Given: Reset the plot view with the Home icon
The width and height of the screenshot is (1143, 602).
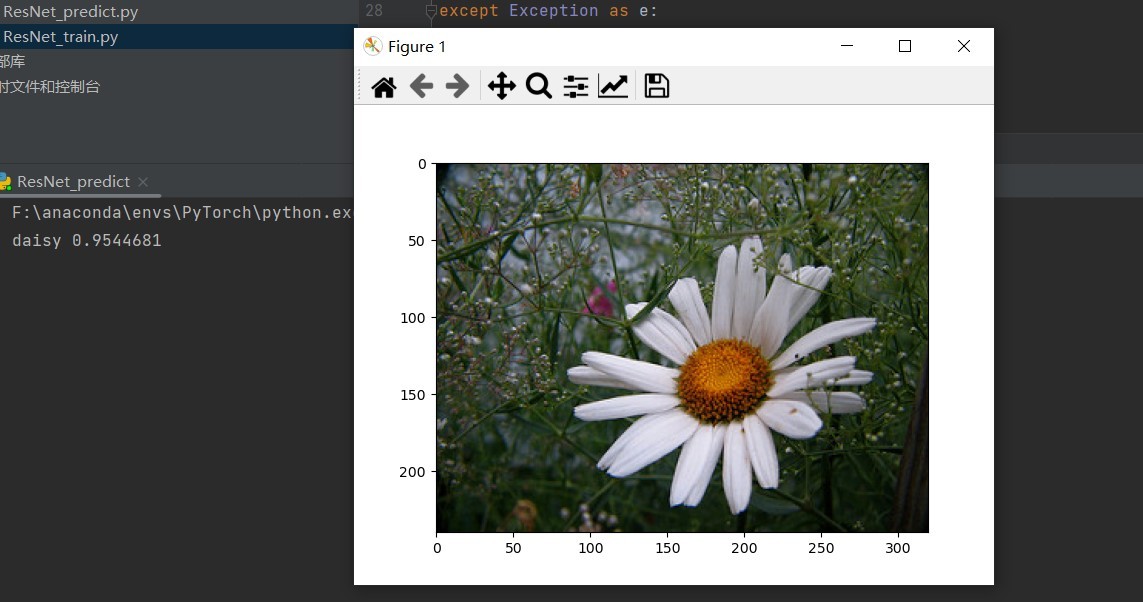Looking at the screenshot, I should (383, 86).
